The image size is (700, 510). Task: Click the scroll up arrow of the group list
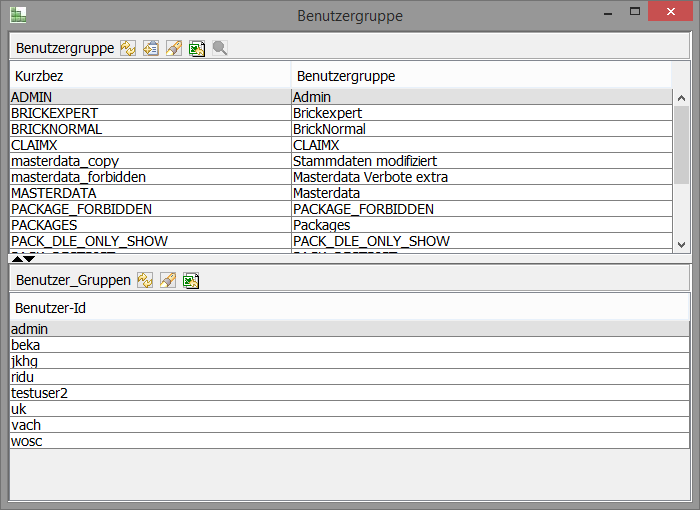point(682,98)
